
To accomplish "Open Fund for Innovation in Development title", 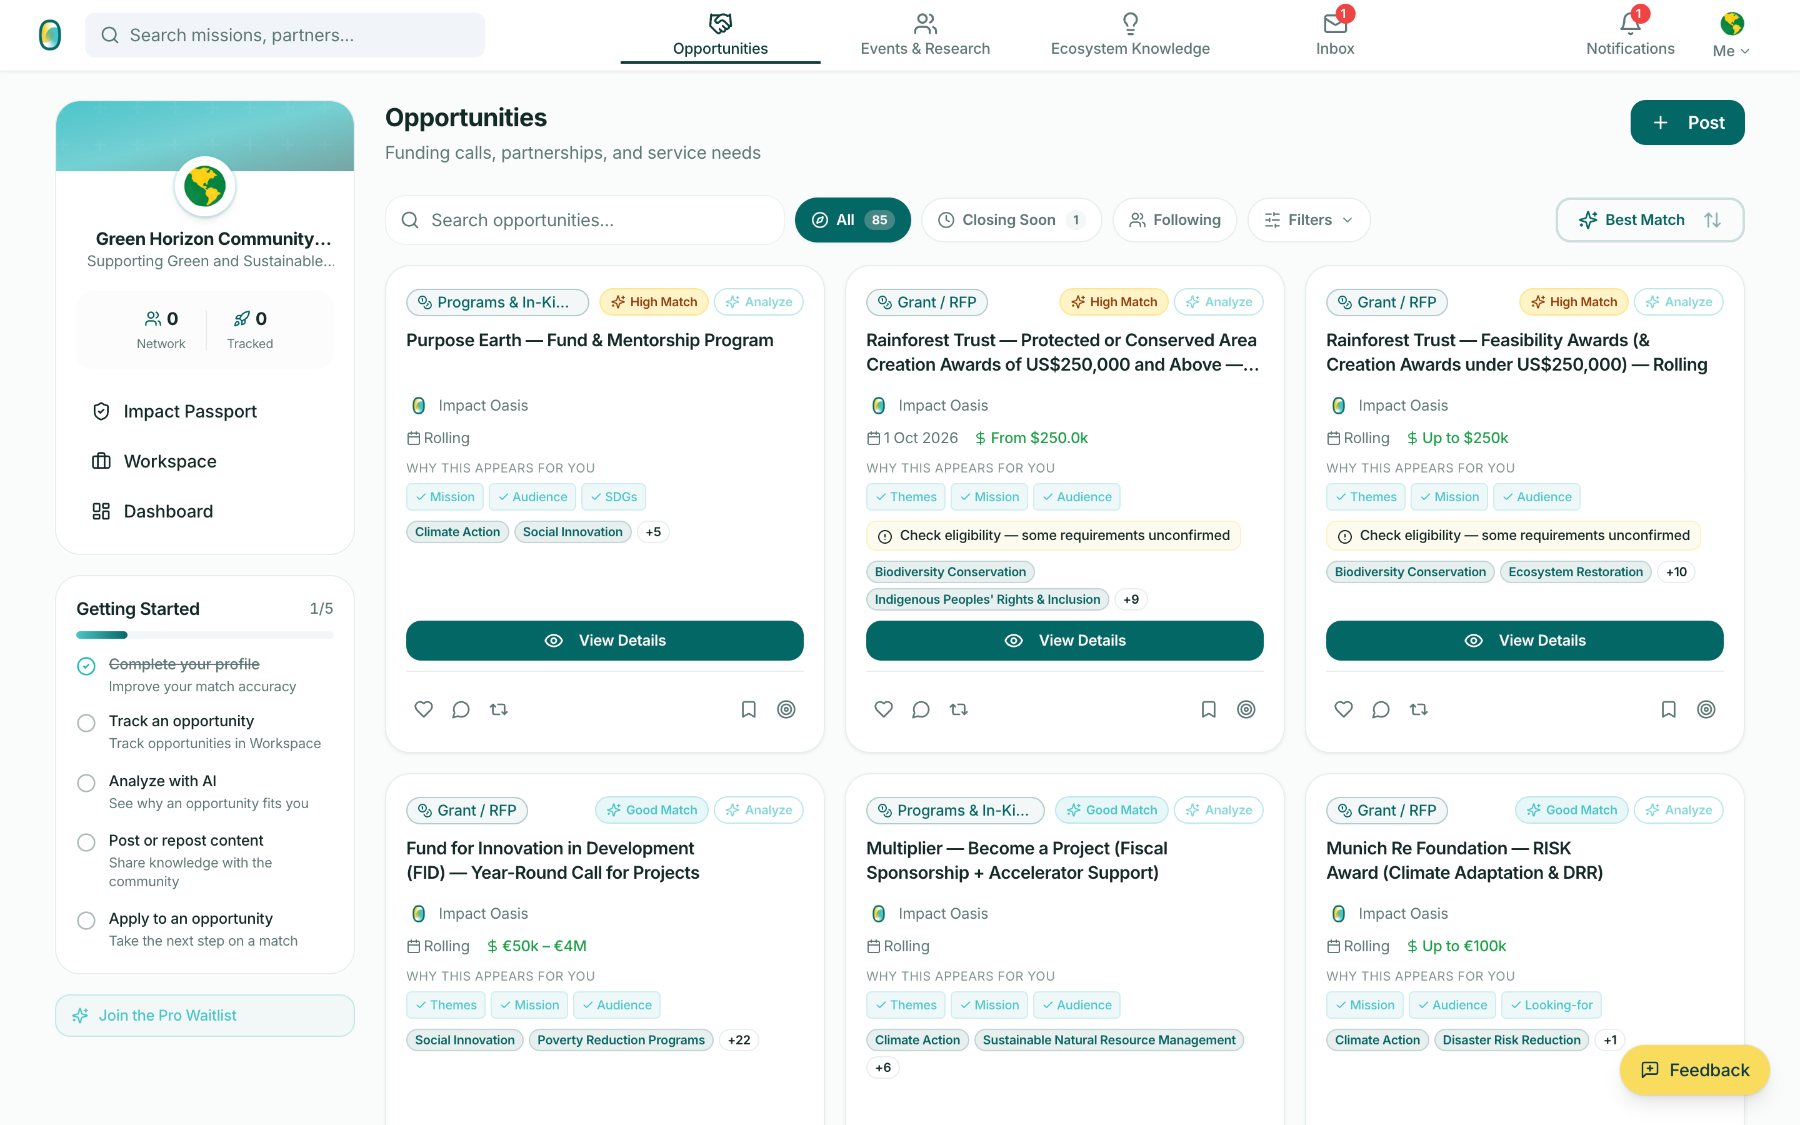I will pos(553,860).
